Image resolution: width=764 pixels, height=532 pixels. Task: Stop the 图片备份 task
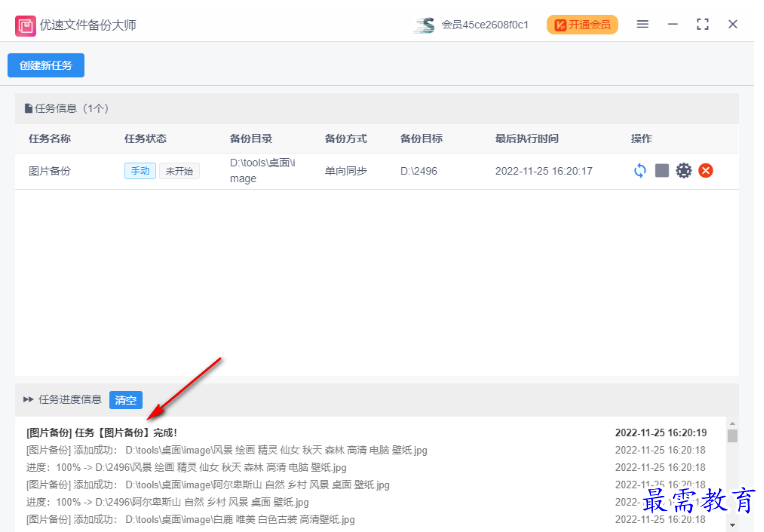point(662,171)
